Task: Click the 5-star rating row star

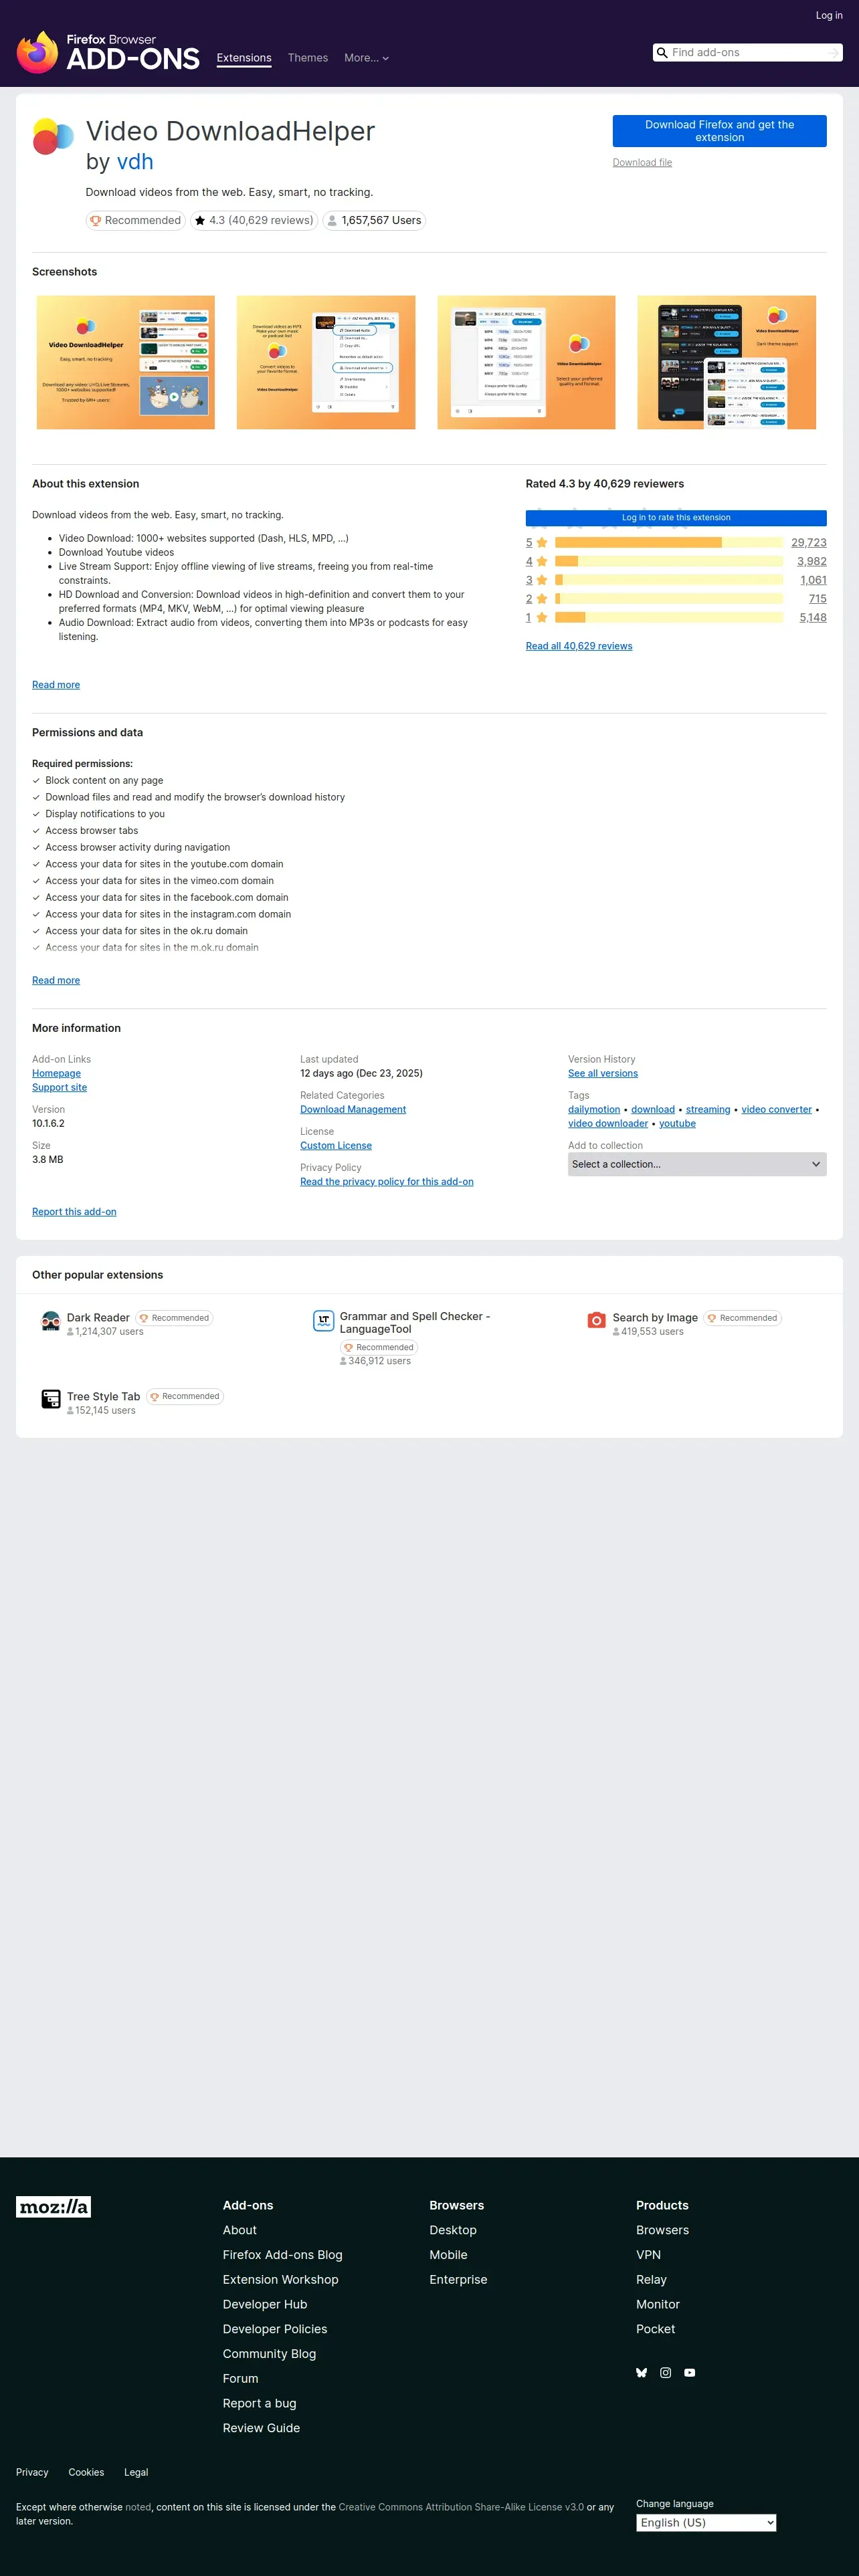Action: click(x=542, y=543)
